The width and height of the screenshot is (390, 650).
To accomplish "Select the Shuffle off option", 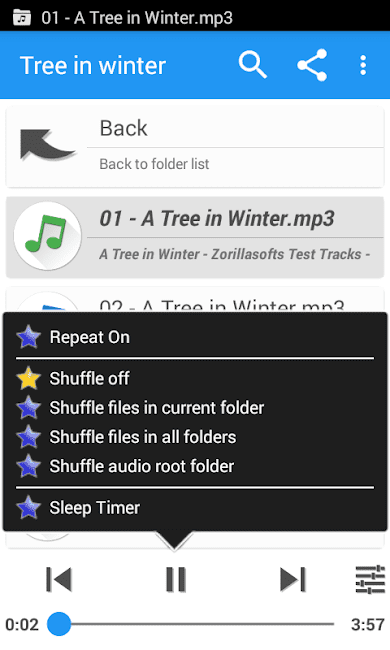I will (x=195, y=378).
